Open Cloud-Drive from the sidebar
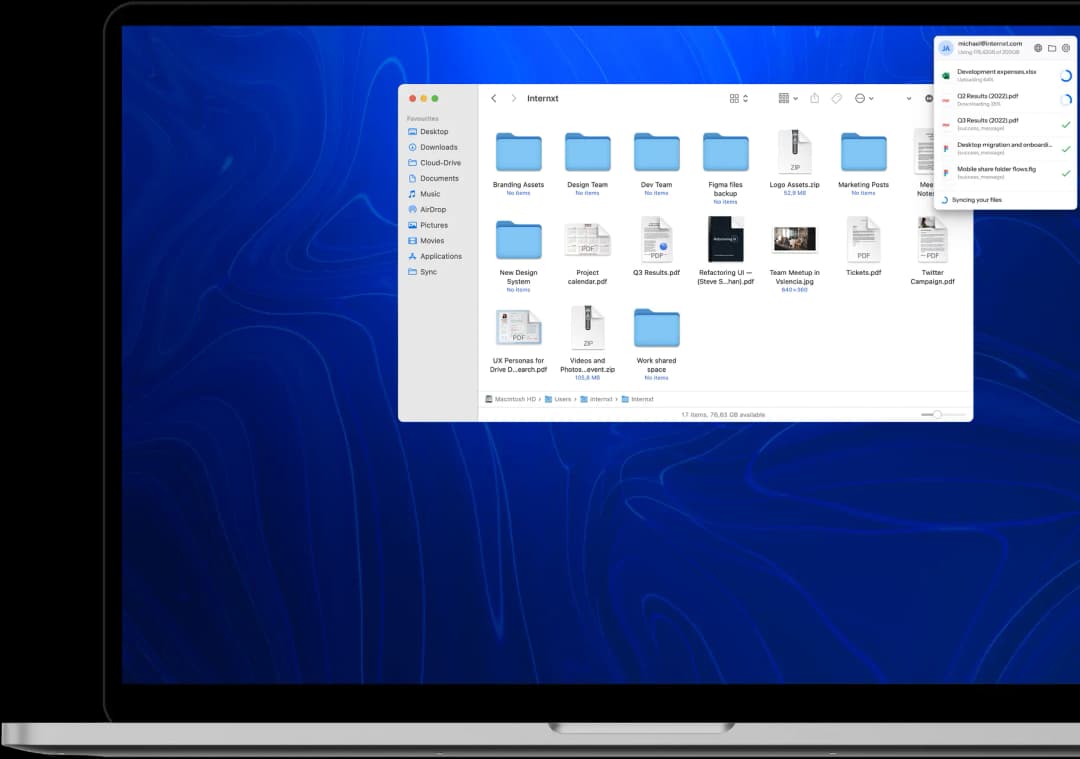The width and height of the screenshot is (1080, 759). [440, 163]
